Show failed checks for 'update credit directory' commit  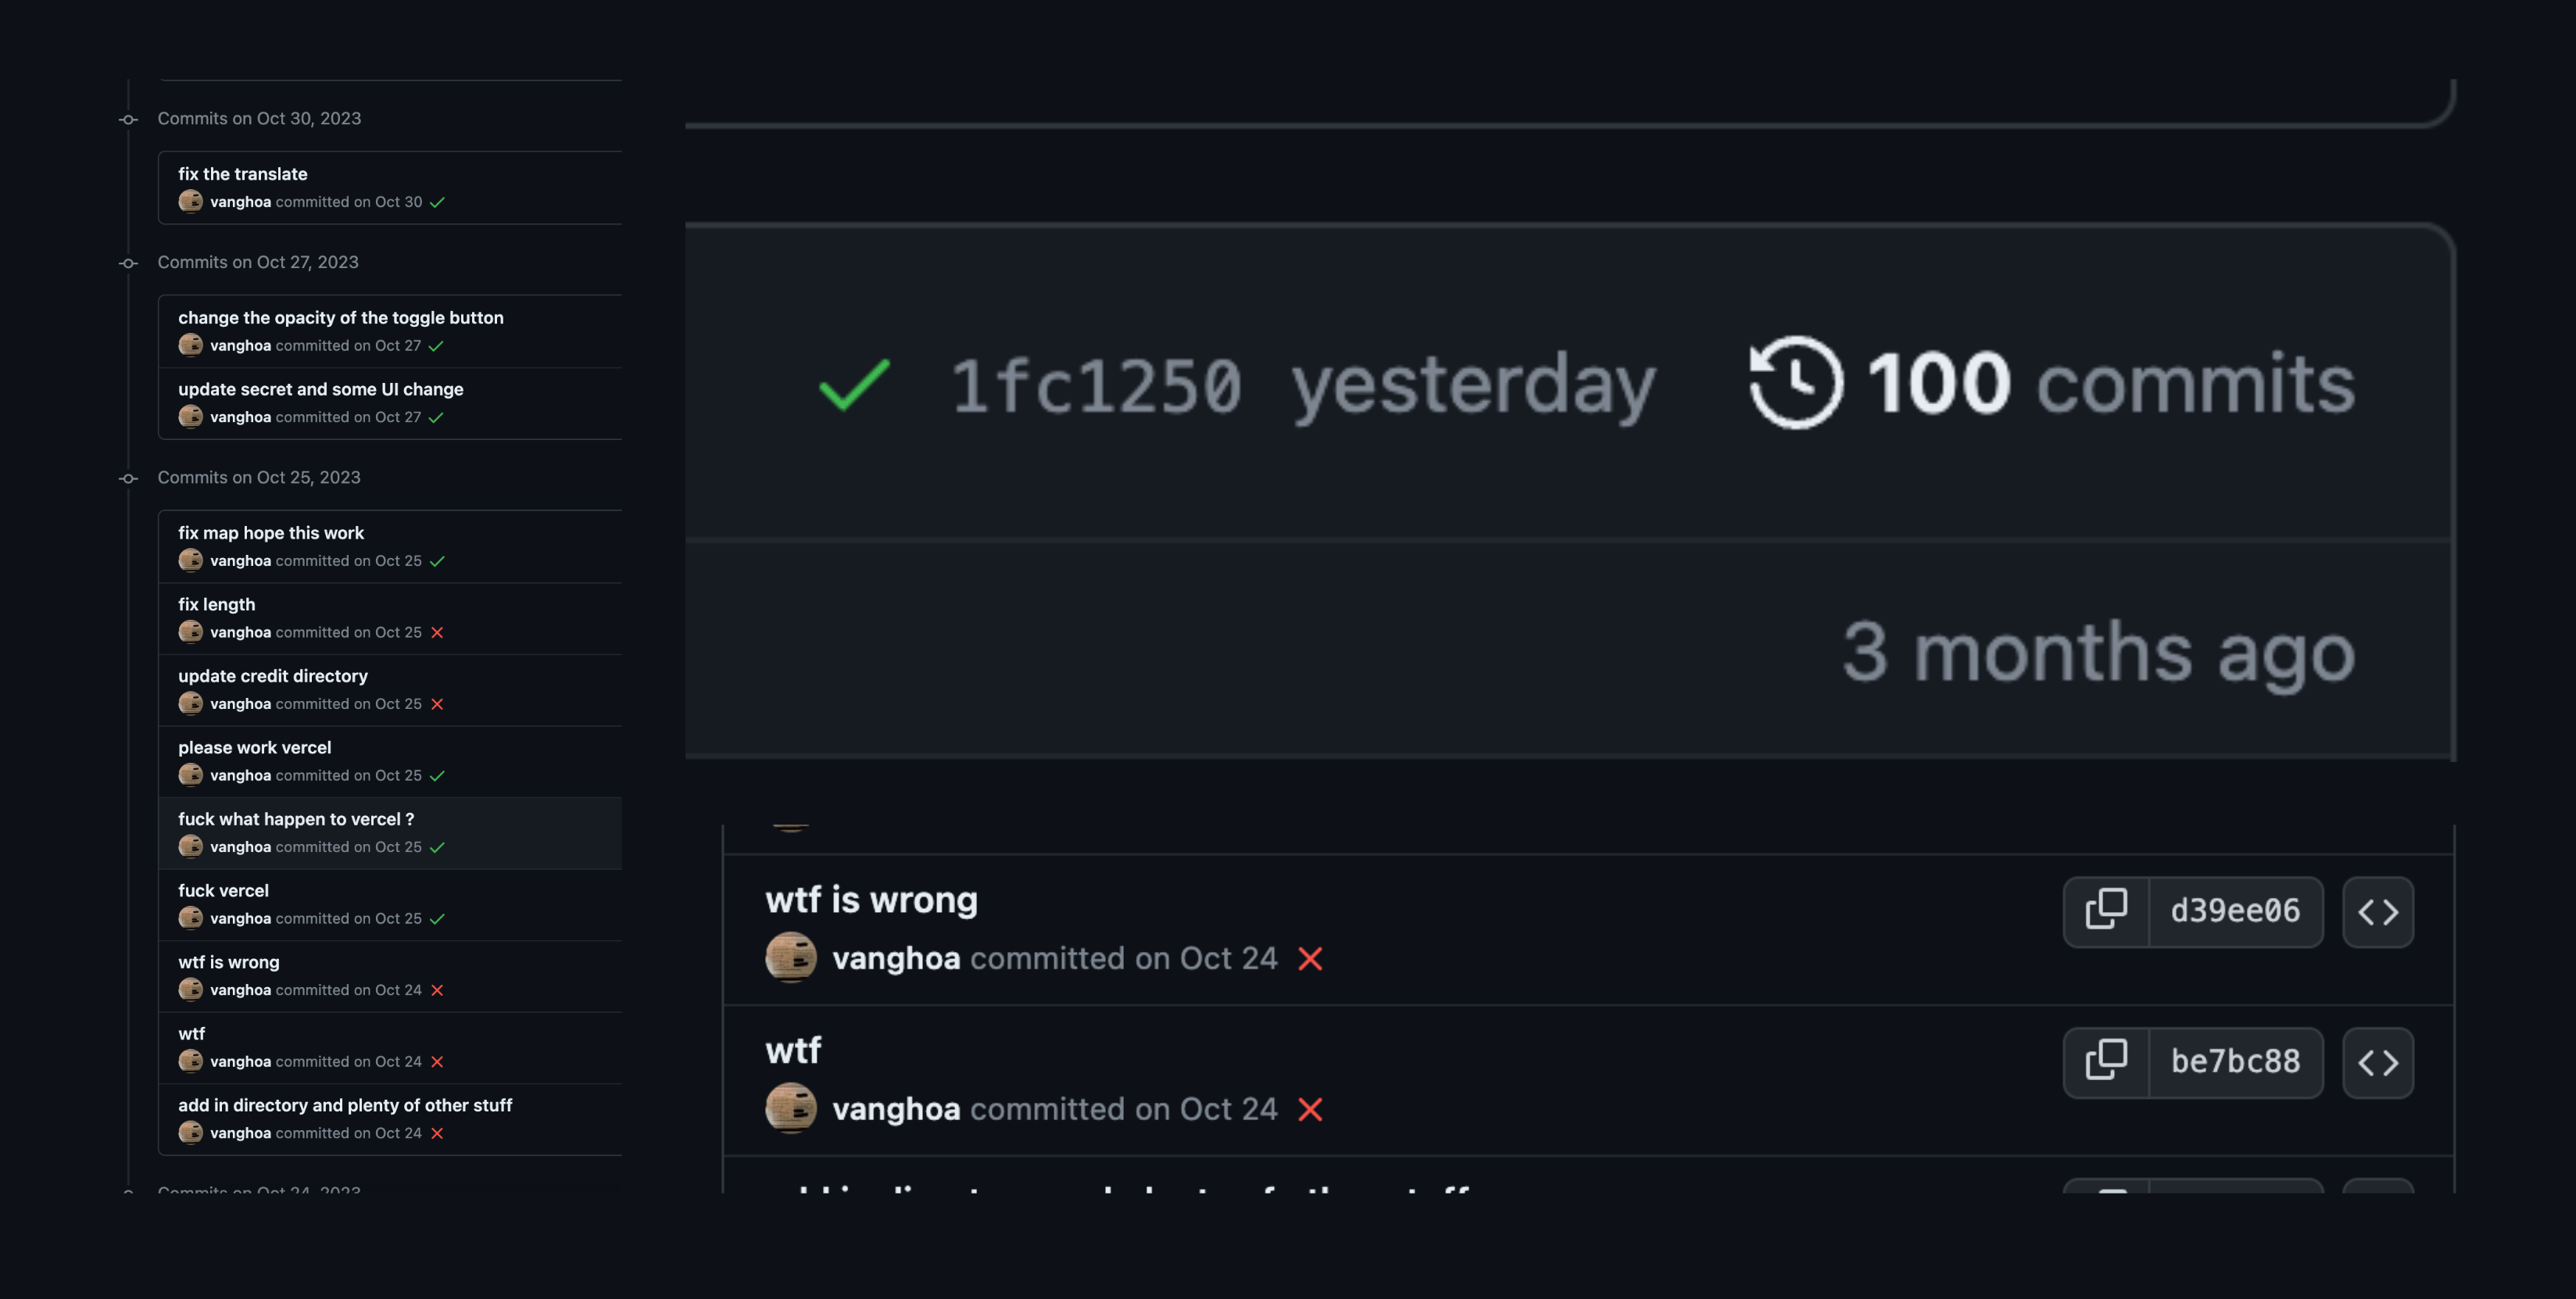(x=437, y=704)
